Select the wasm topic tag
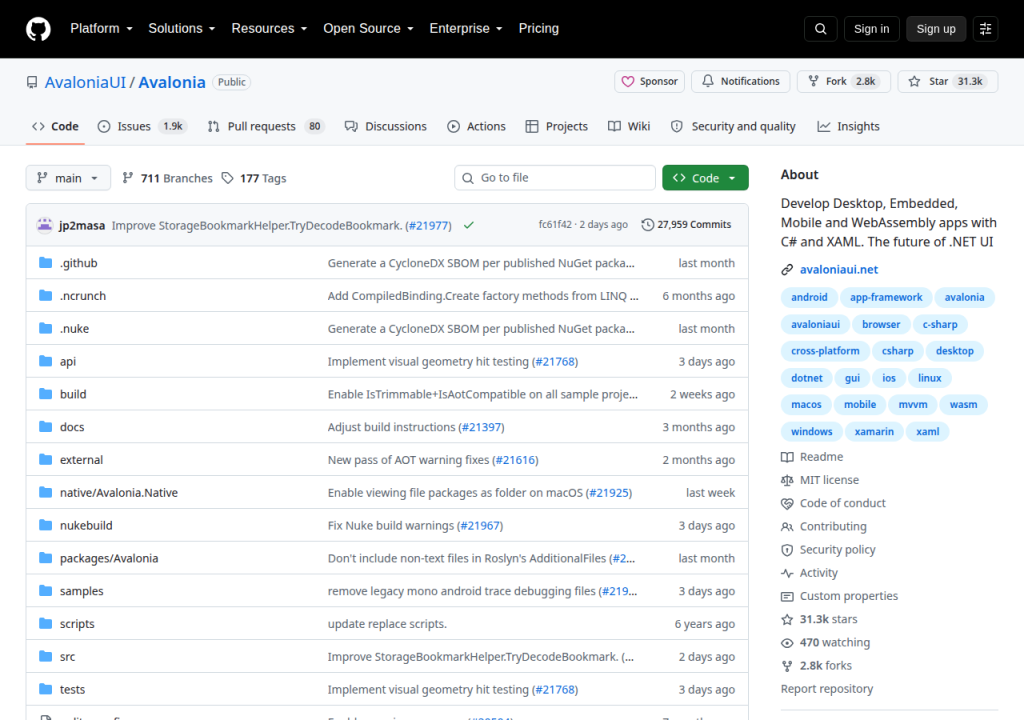 (x=963, y=404)
